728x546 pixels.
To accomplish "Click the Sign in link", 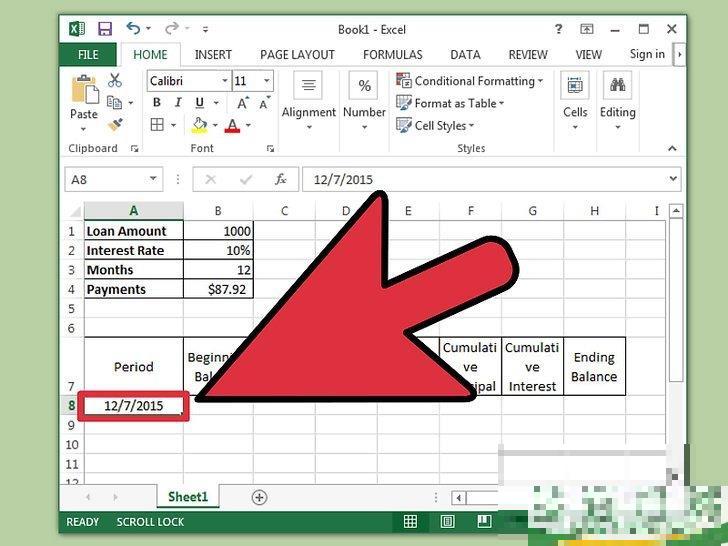I will tap(647, 54).
